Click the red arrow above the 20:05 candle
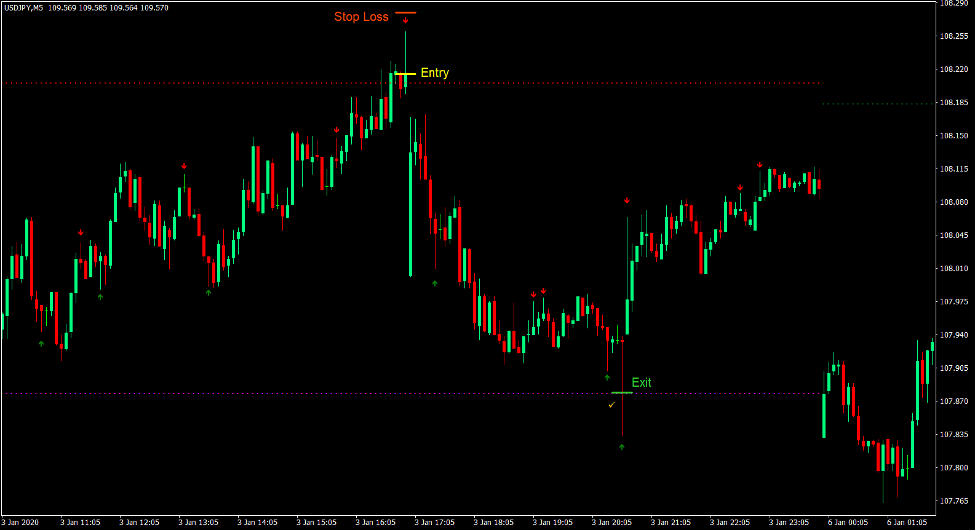Image resolution: width=977 pixels, height=531 pixels. 627,201
